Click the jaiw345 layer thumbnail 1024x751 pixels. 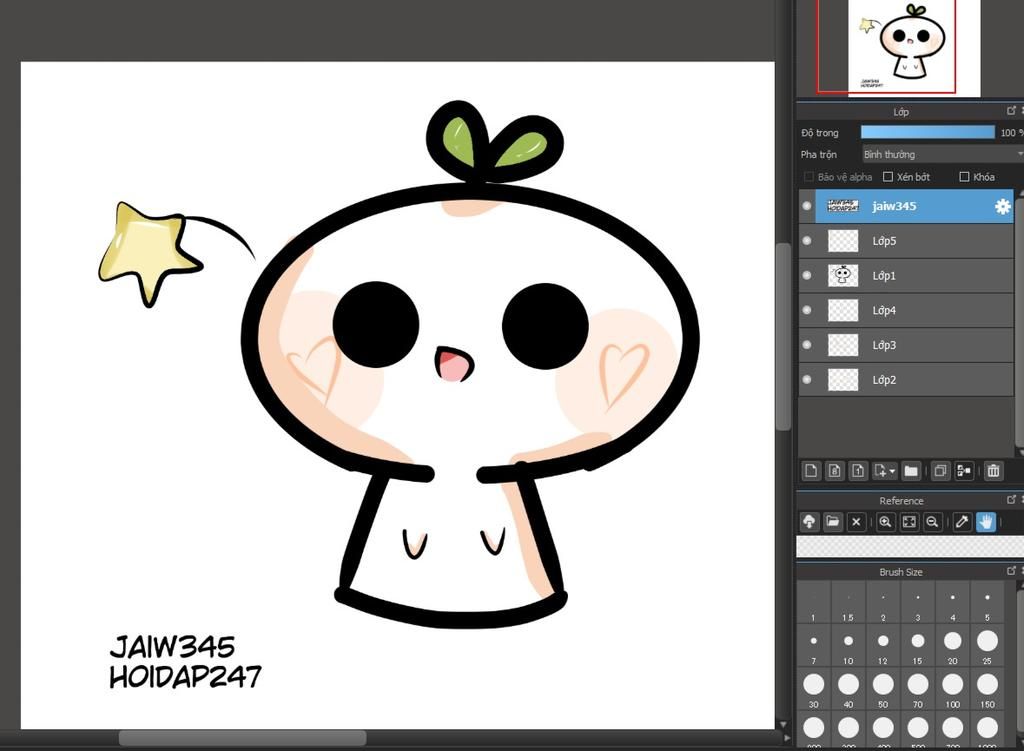(x=842, y=206)
